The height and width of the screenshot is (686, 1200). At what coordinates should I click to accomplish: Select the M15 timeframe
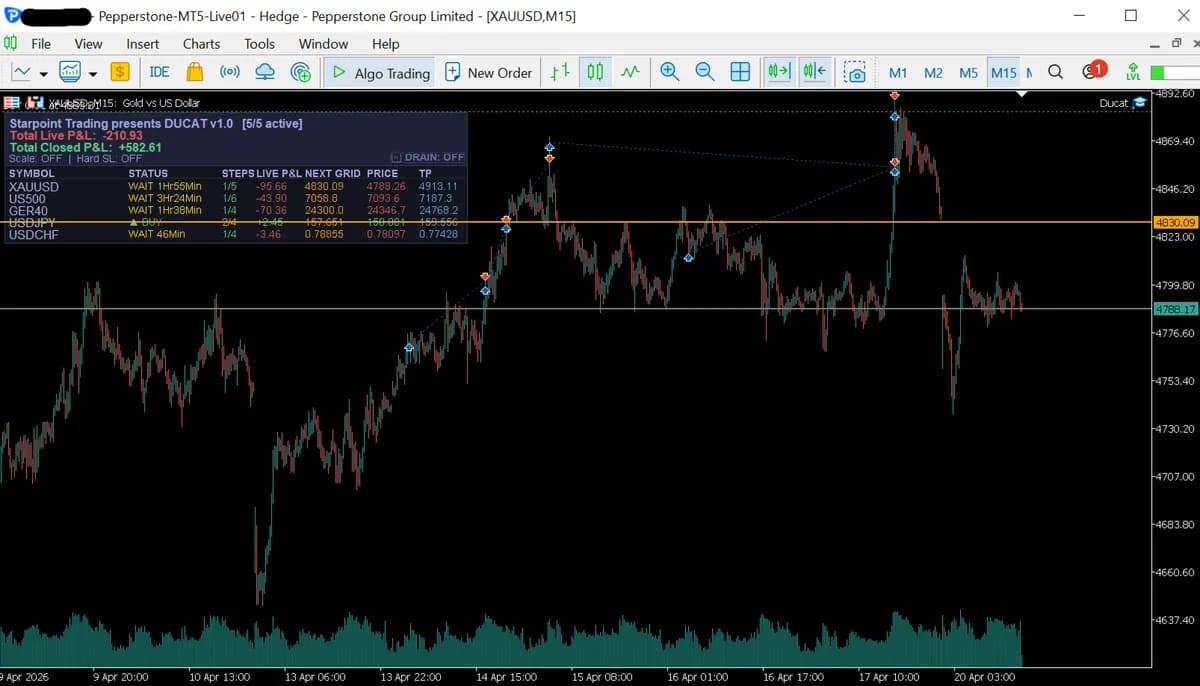tap(1003, 72)
